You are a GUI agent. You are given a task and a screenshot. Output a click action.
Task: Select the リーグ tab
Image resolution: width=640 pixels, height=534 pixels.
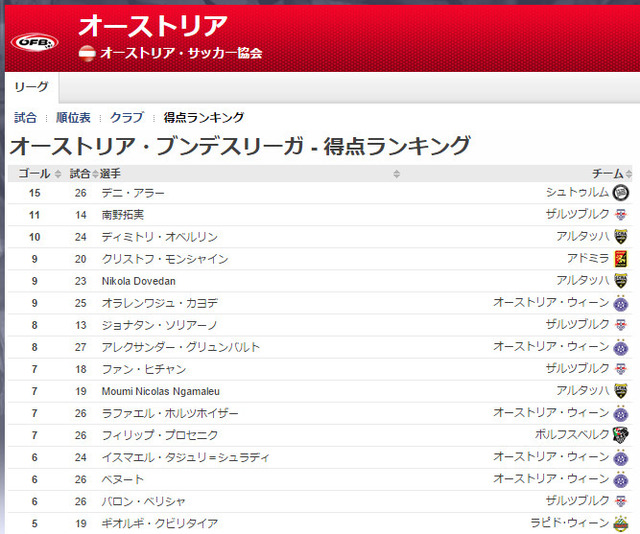(31, 87)
